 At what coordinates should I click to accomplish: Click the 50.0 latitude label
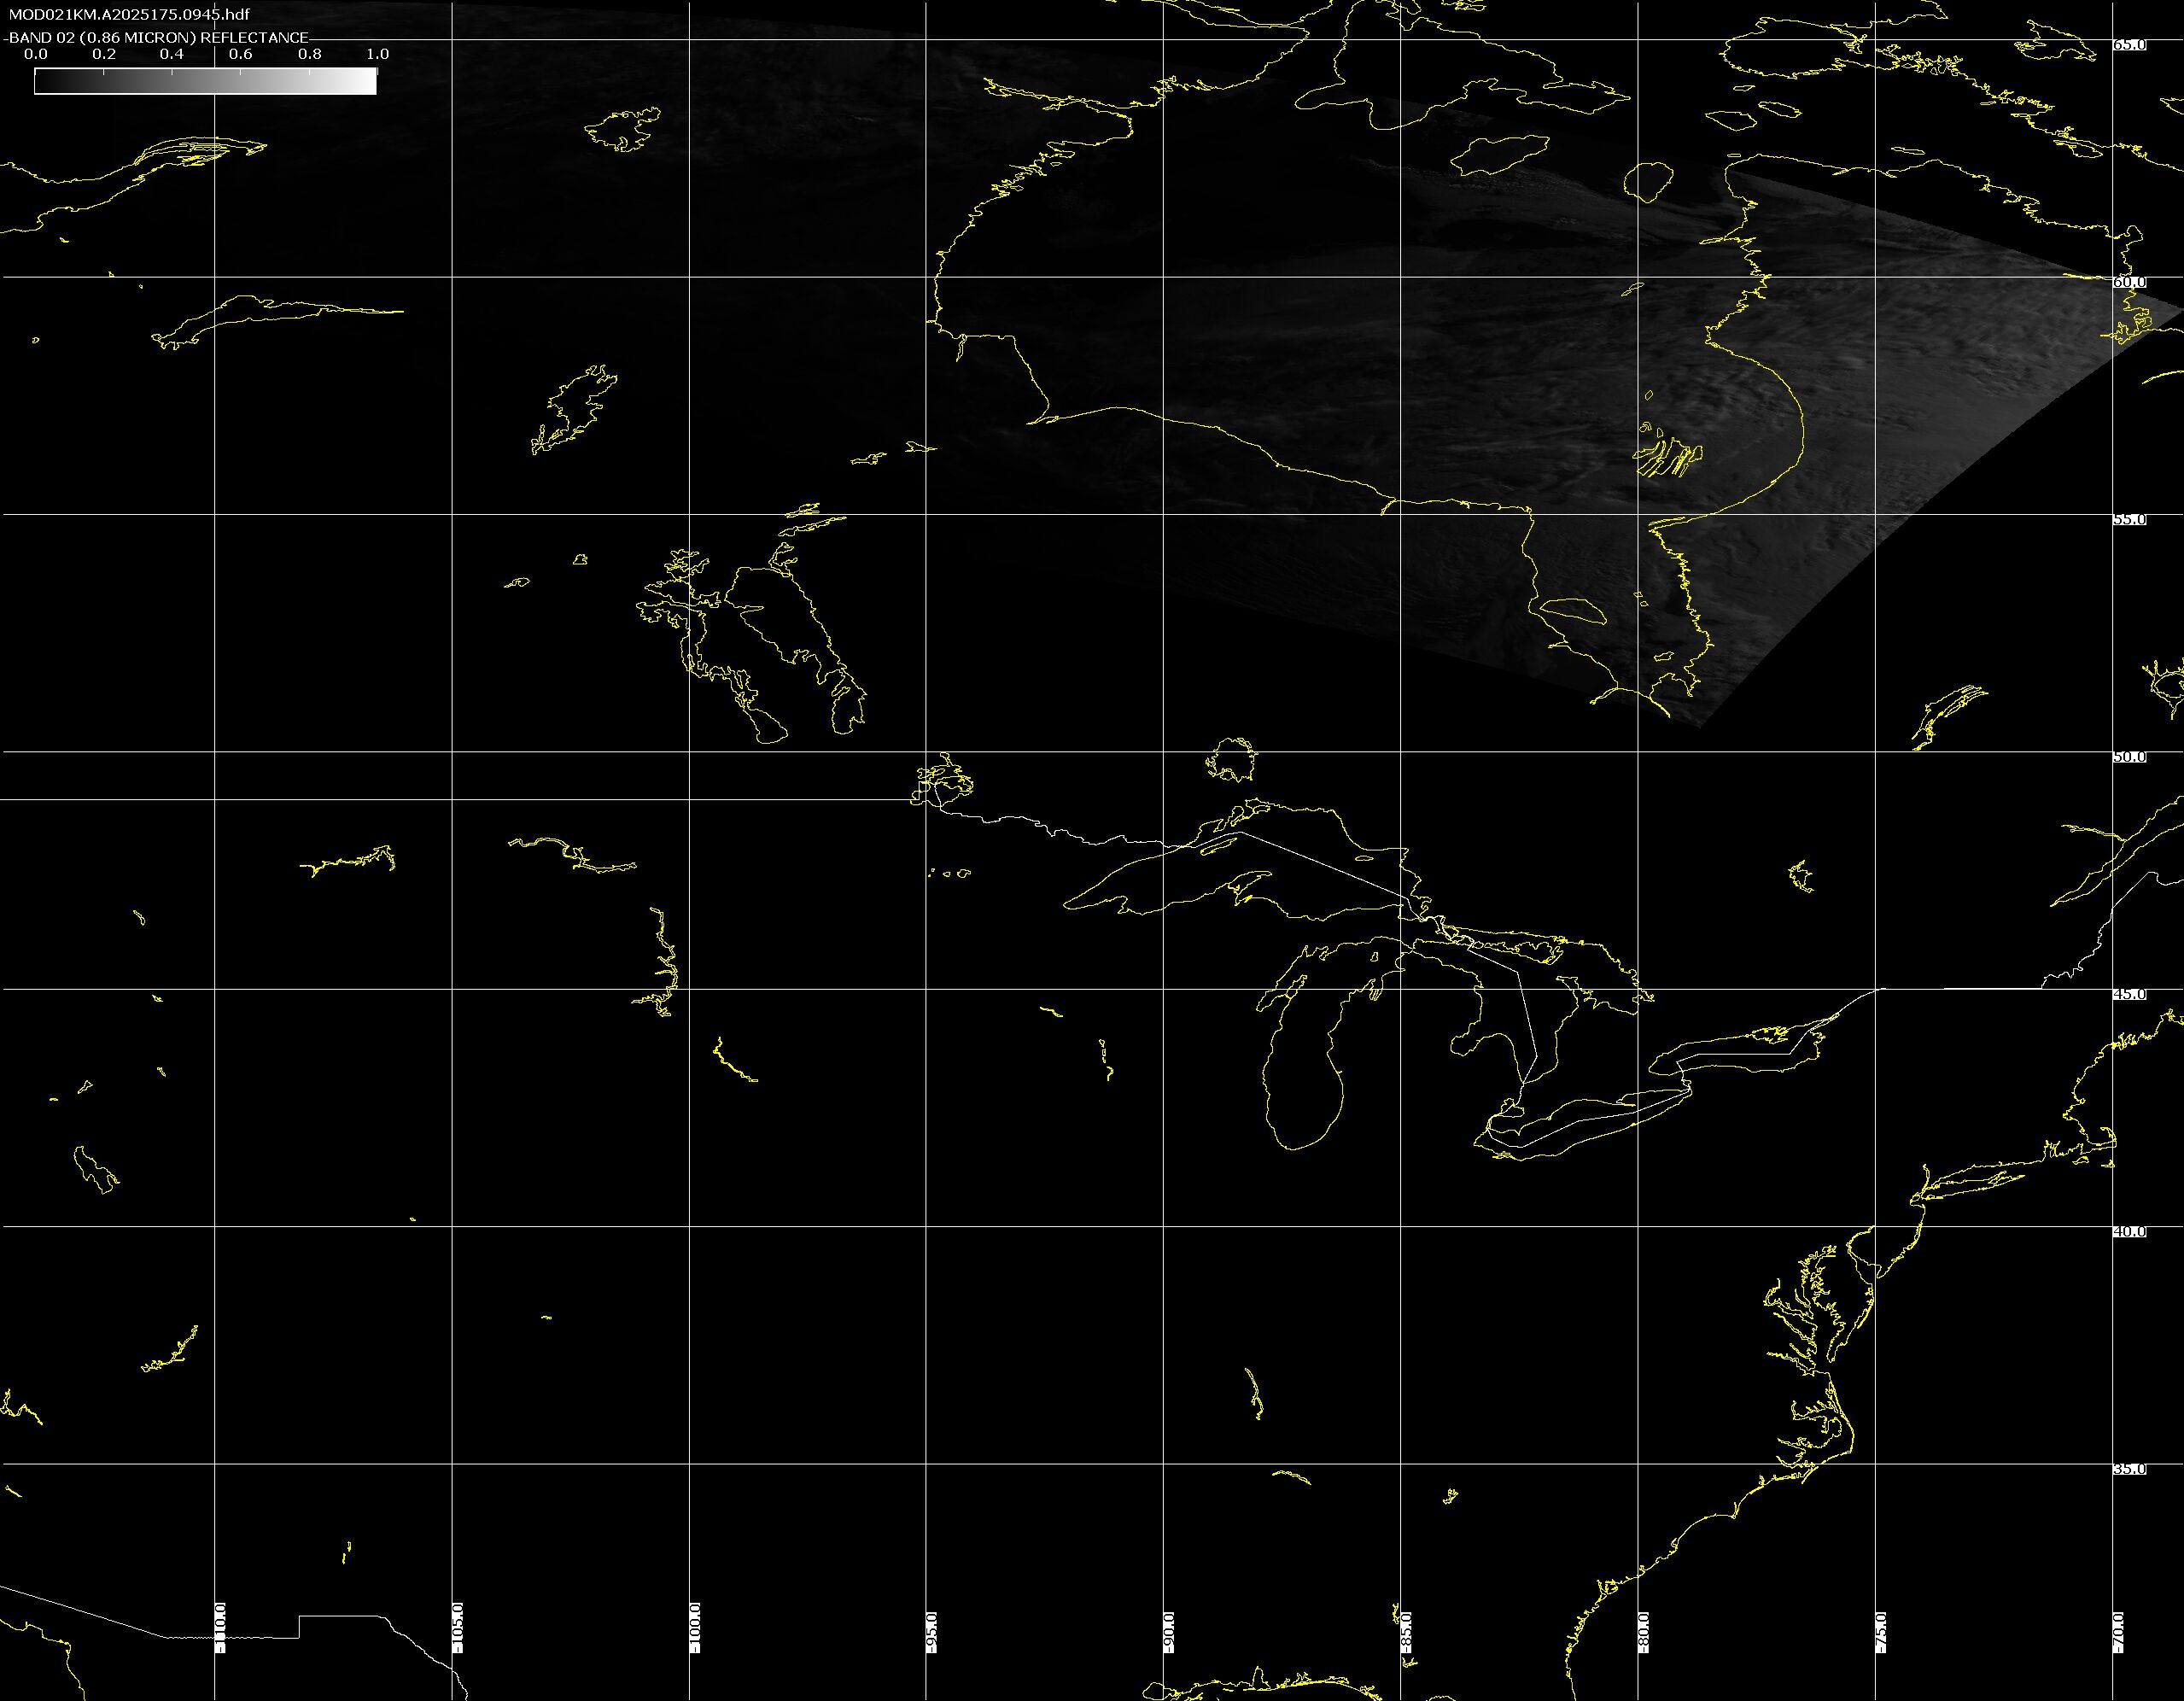pyautogui.click(x=2129, y=757)
